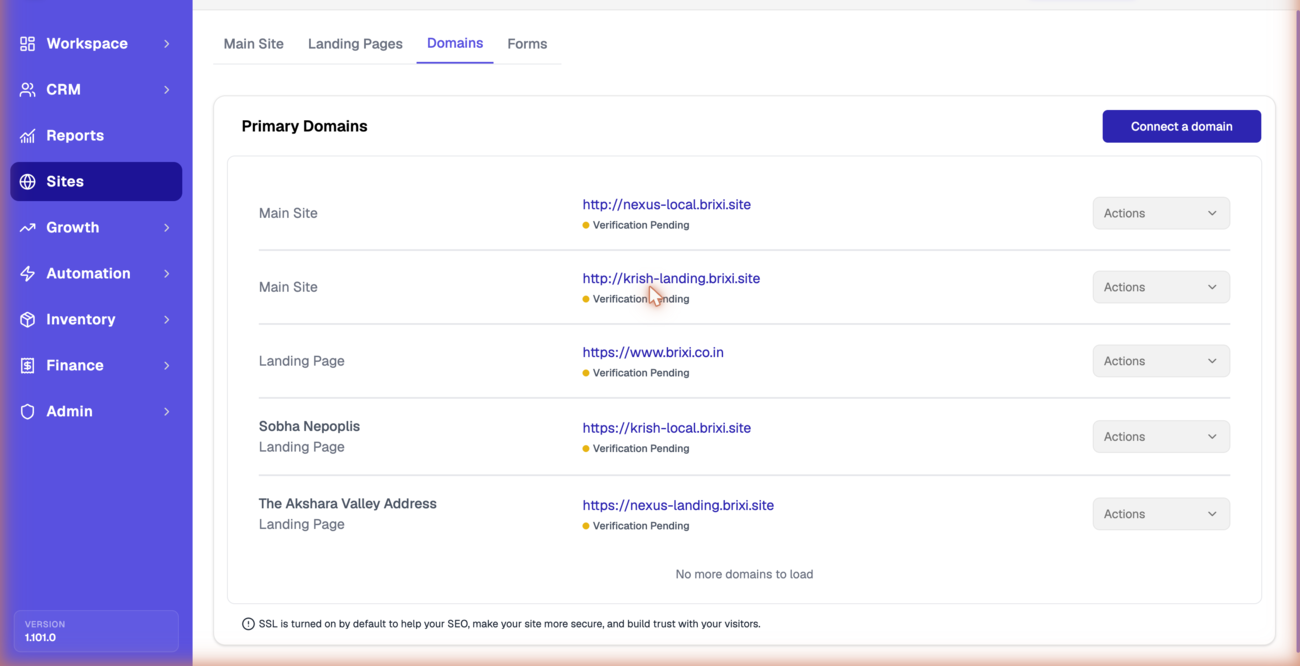Click Landing Page label beside www.brixi.co.in
The image size is (1300, 666).
click(302, 361)
